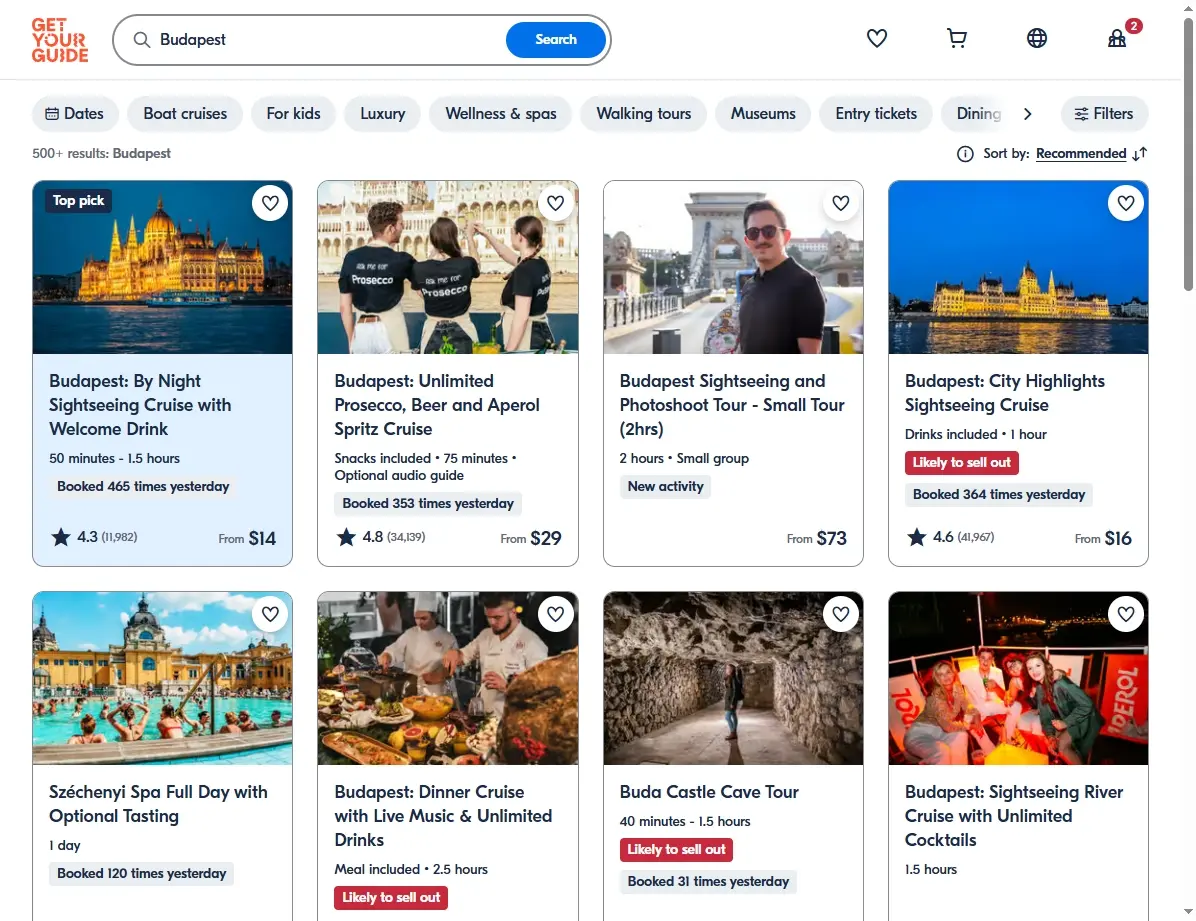Click the Aperol cocktail cruise photo
The image size is (1196, 921).
[1018, 678]
